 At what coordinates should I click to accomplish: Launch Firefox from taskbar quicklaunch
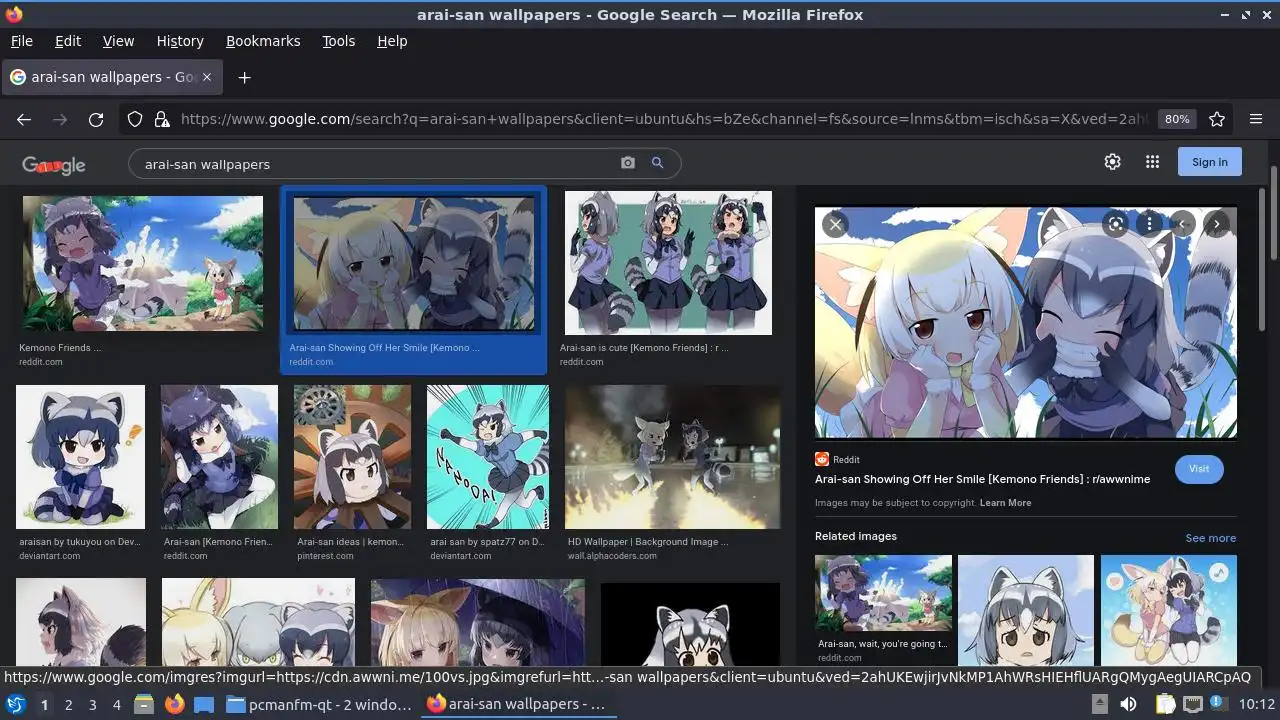pos(174,704)
